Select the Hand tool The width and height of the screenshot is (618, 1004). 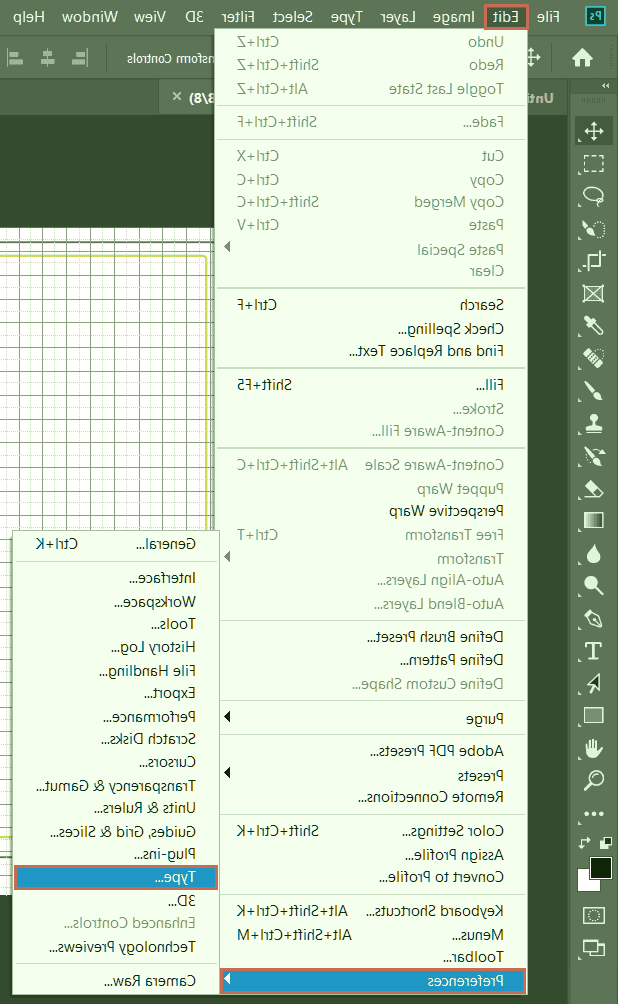coord(593,747)
